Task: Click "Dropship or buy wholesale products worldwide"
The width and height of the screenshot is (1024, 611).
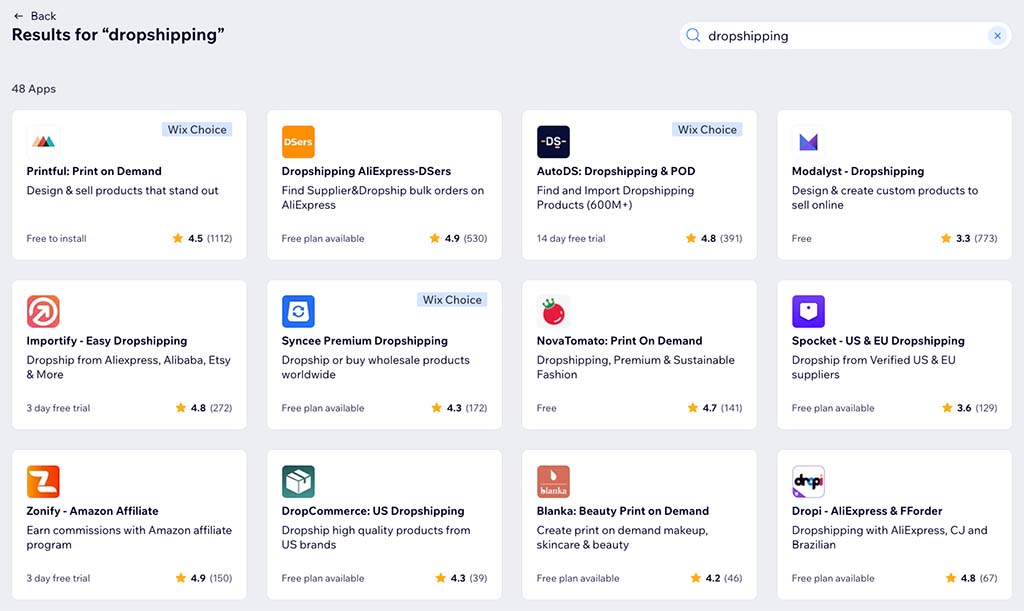Action: 376,367
